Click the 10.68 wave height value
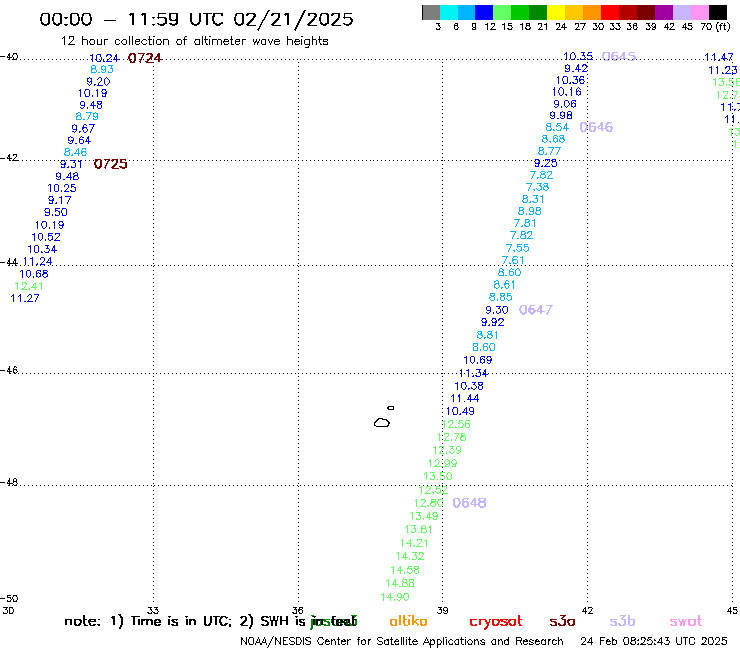The width and height of the screenshot is (740, 650). click(x=34, y=274)
